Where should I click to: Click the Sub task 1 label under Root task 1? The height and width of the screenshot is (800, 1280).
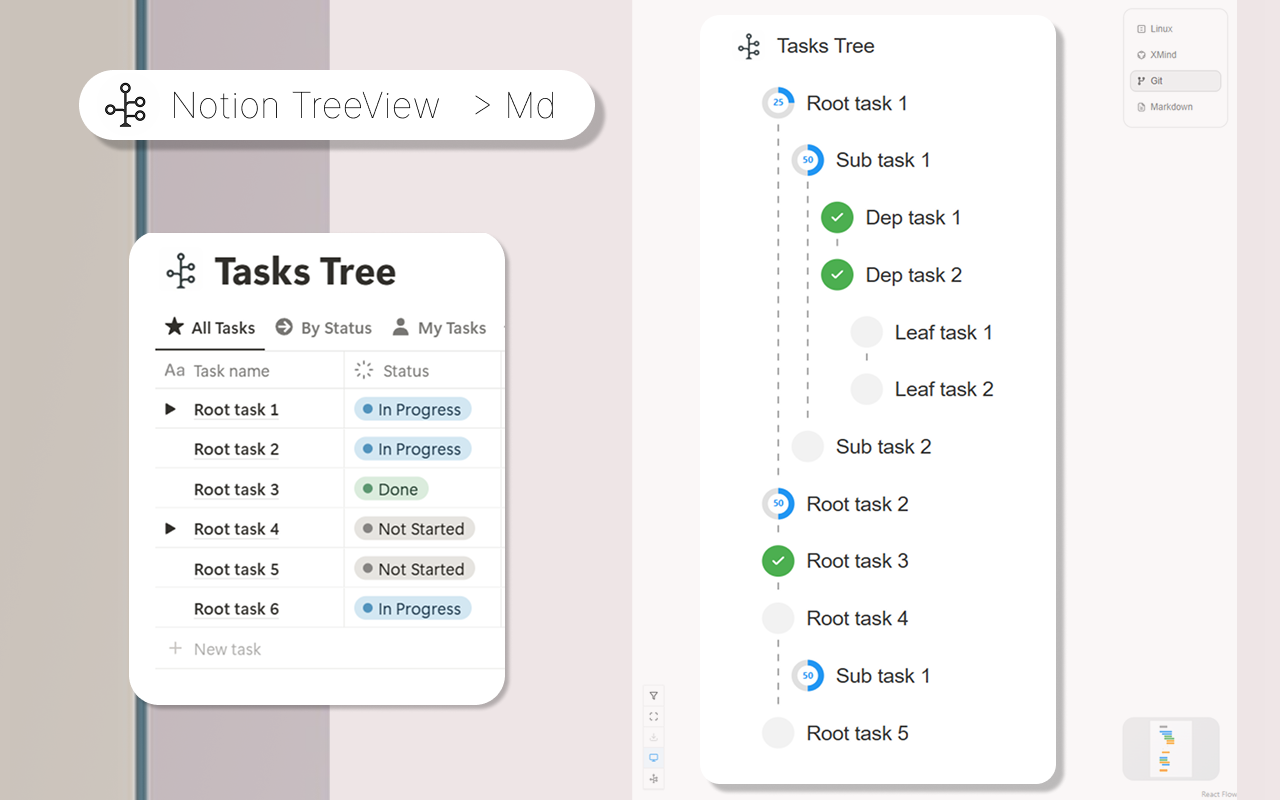tap(883, 160)
